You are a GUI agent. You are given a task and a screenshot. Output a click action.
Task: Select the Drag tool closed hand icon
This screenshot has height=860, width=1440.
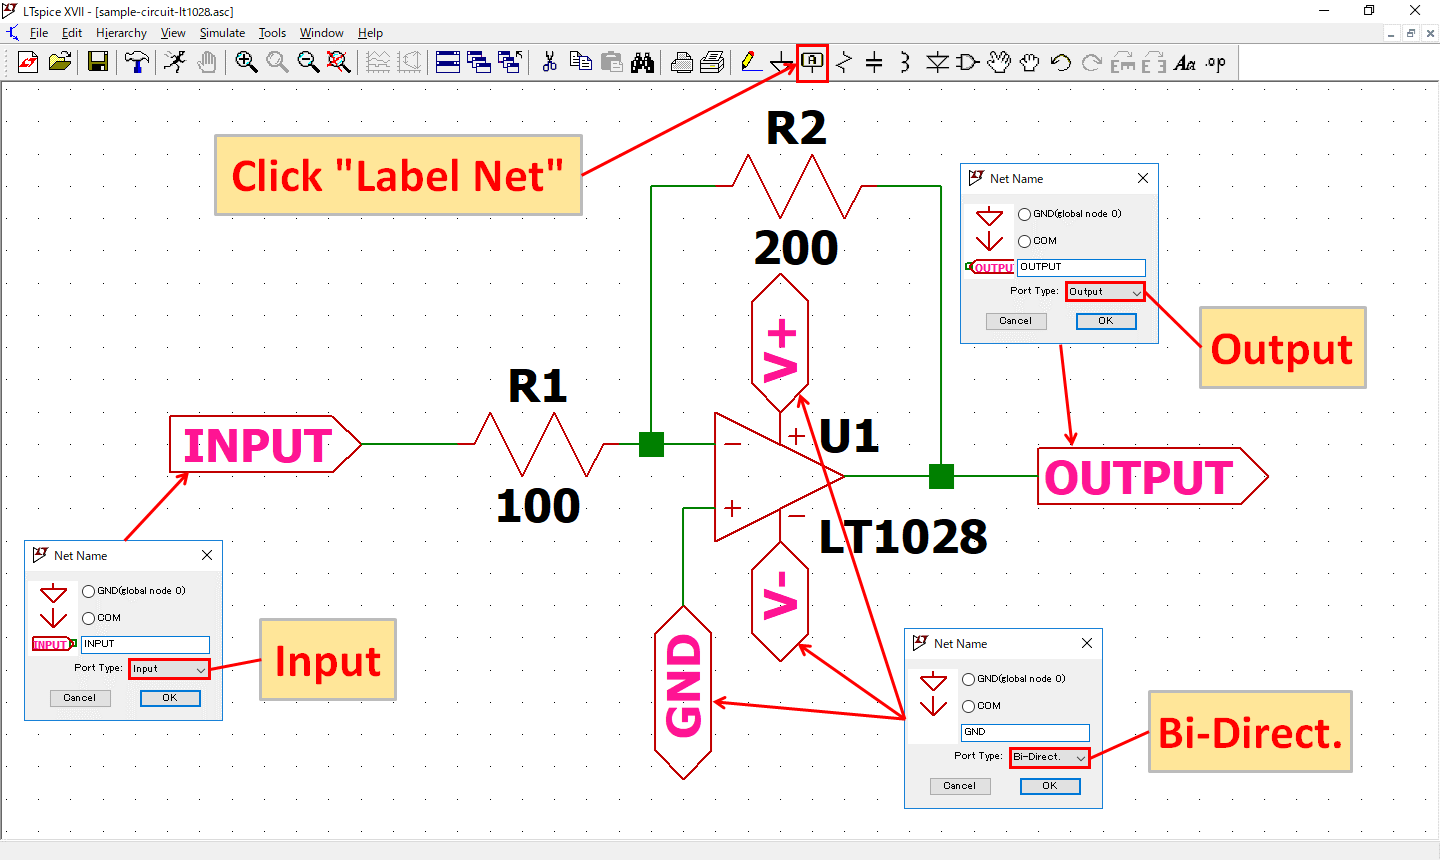pyautogui.click(x=1030, y=62)
